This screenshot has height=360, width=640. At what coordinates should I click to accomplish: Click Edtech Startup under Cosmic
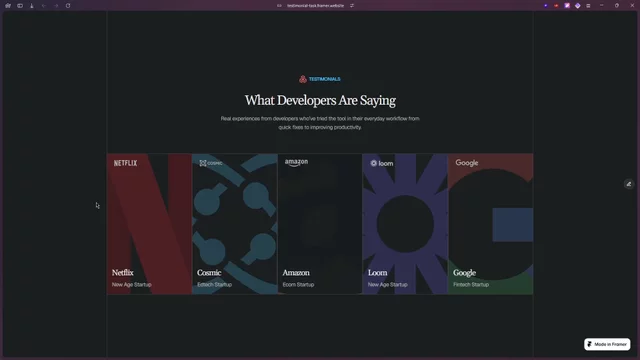(214, 284)
